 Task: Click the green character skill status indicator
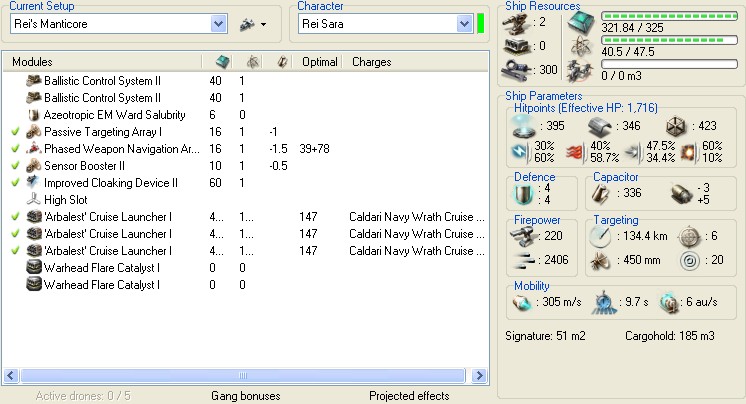click(x=481, y=24)
